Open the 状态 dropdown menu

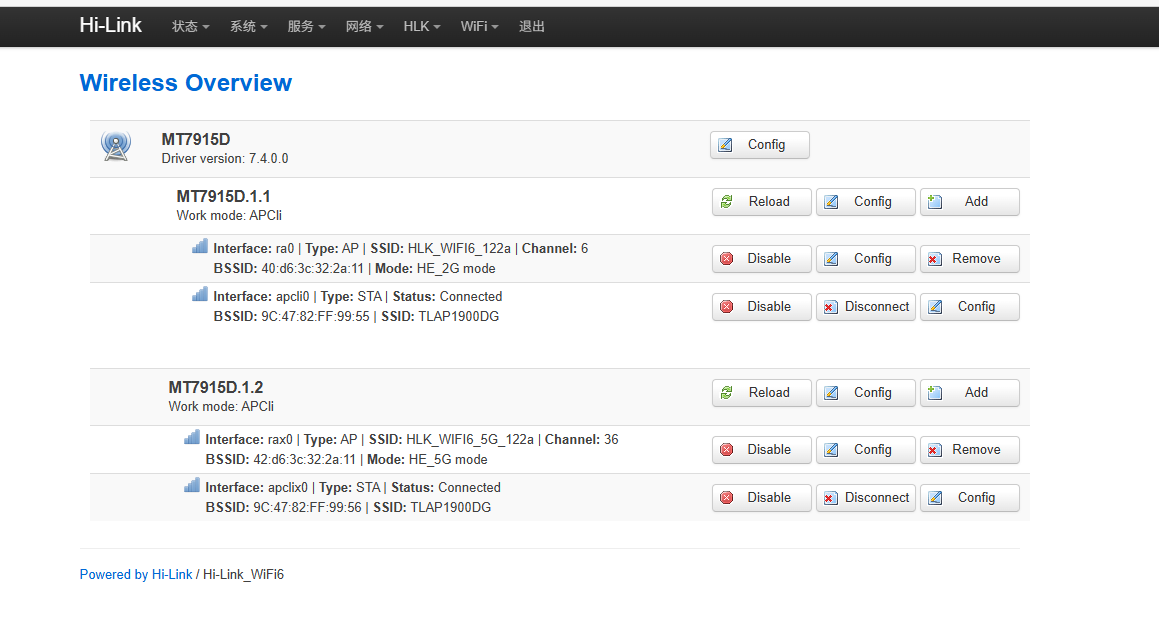[x=190, y=27]
